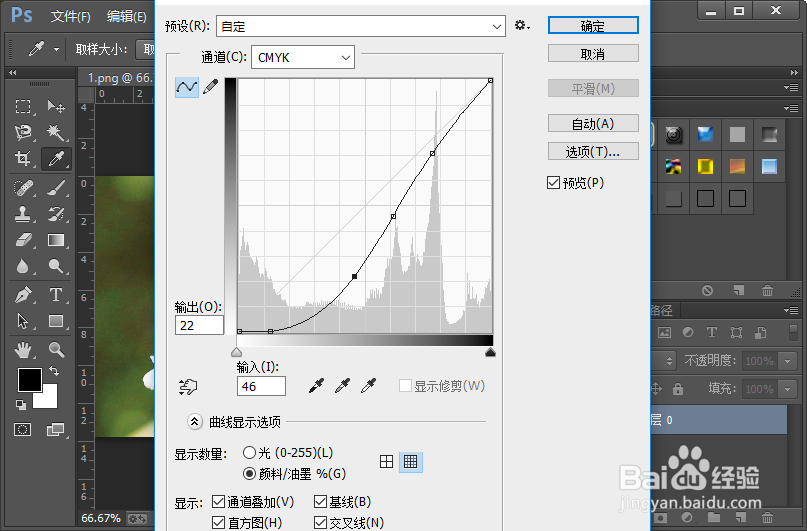
Task: Pick the black point eyedropper
Action: point(316,386)
